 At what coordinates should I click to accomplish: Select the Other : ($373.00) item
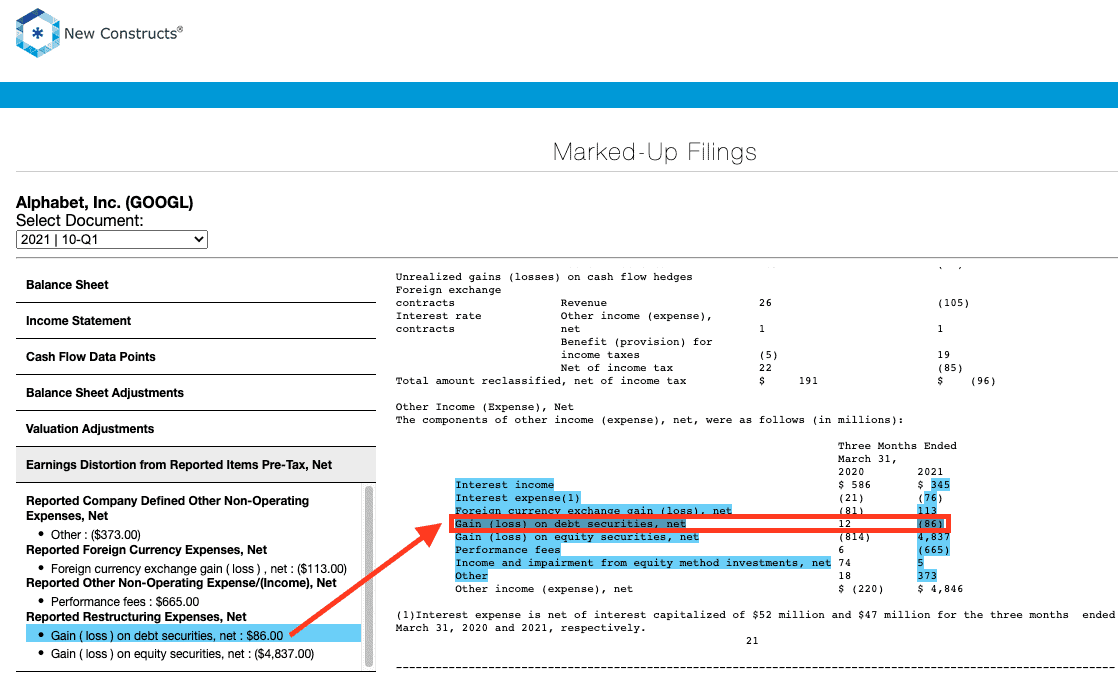(x=96, y=535)
